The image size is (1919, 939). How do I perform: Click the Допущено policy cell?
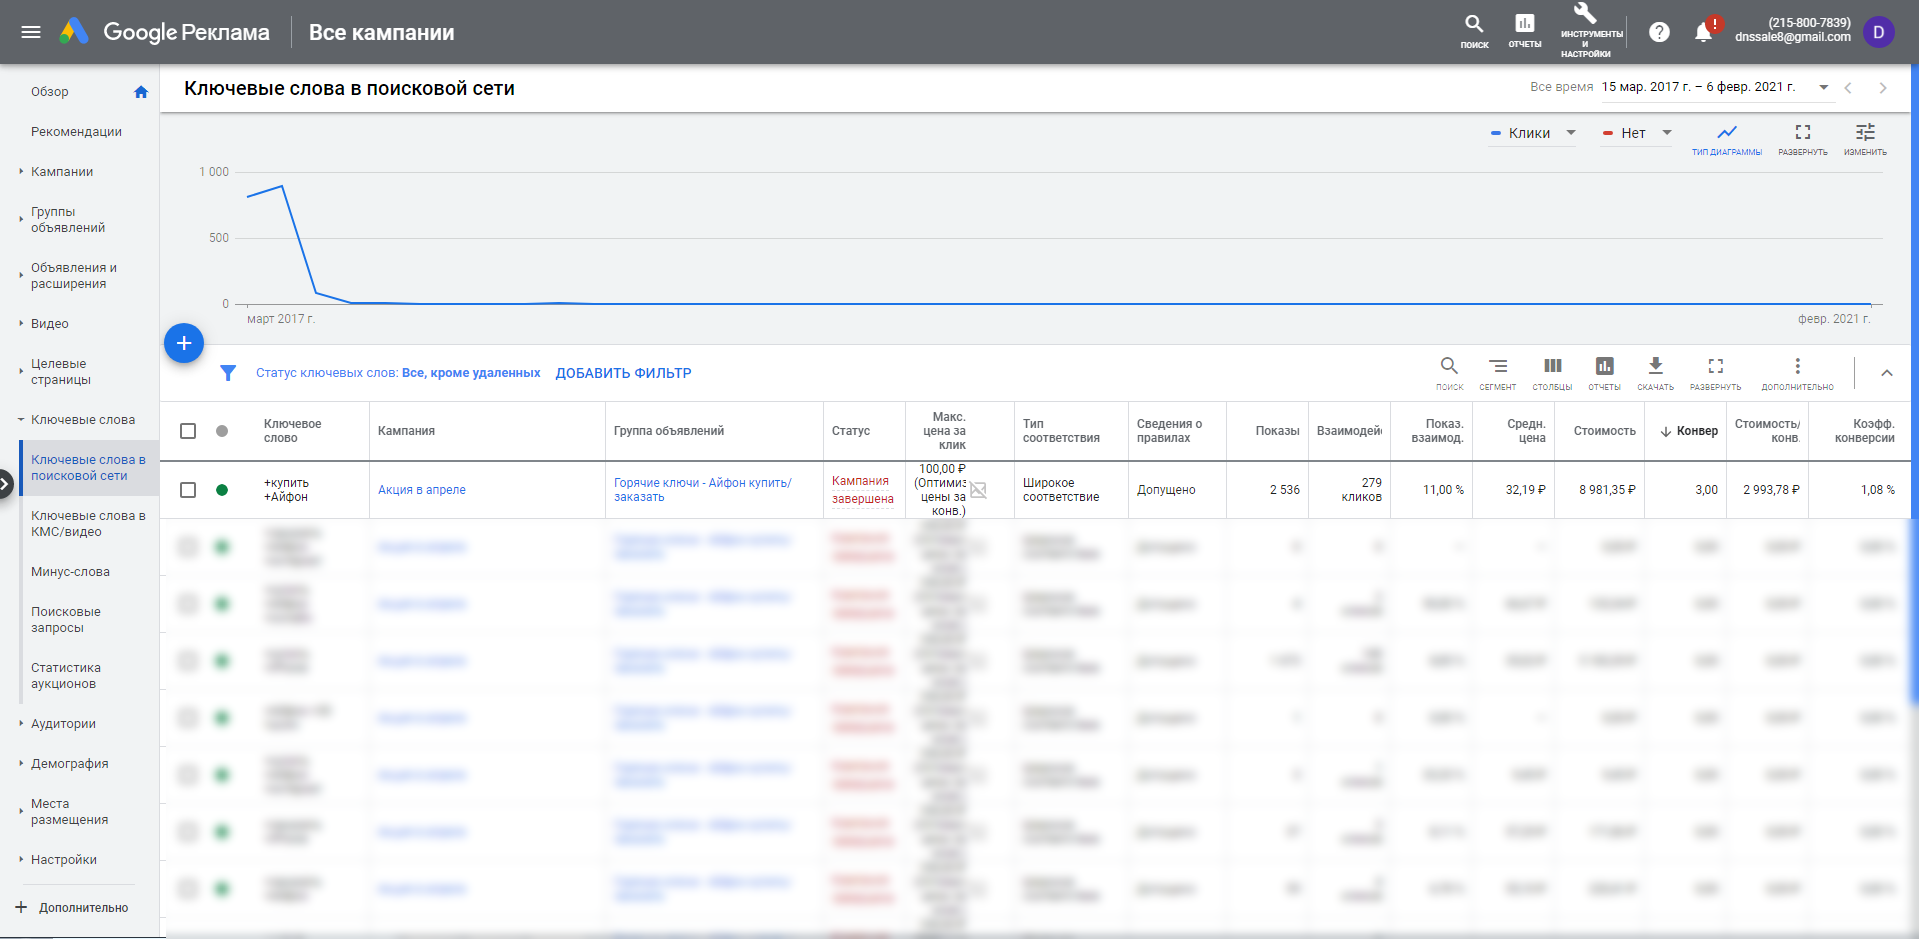[1166, 490]
